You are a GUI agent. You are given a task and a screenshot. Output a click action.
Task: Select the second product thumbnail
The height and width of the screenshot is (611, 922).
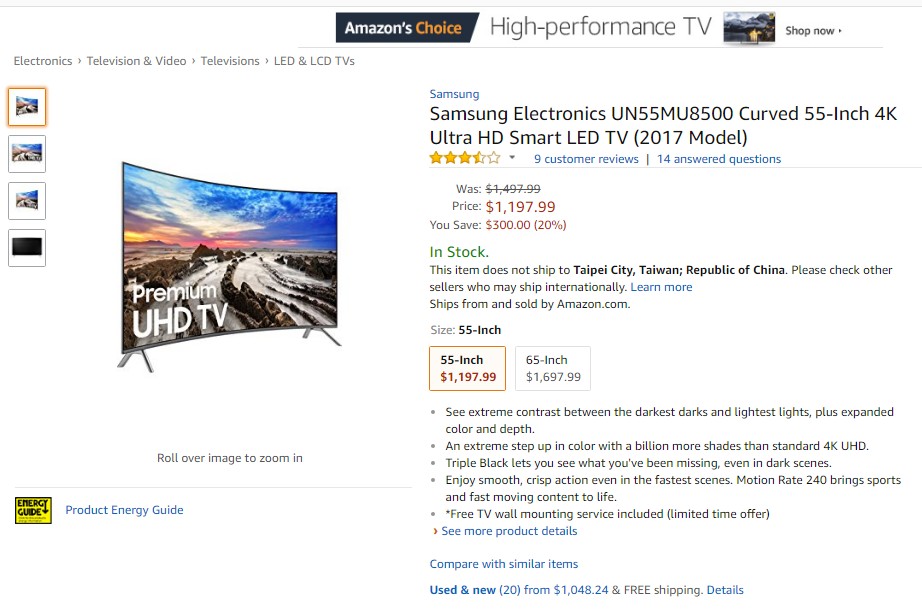[x=27, y=154]
